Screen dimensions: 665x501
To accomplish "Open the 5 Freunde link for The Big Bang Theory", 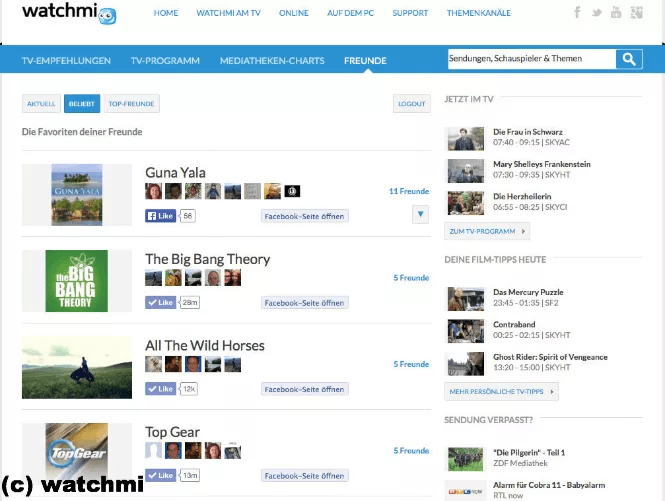I will [x=411, y=278].
